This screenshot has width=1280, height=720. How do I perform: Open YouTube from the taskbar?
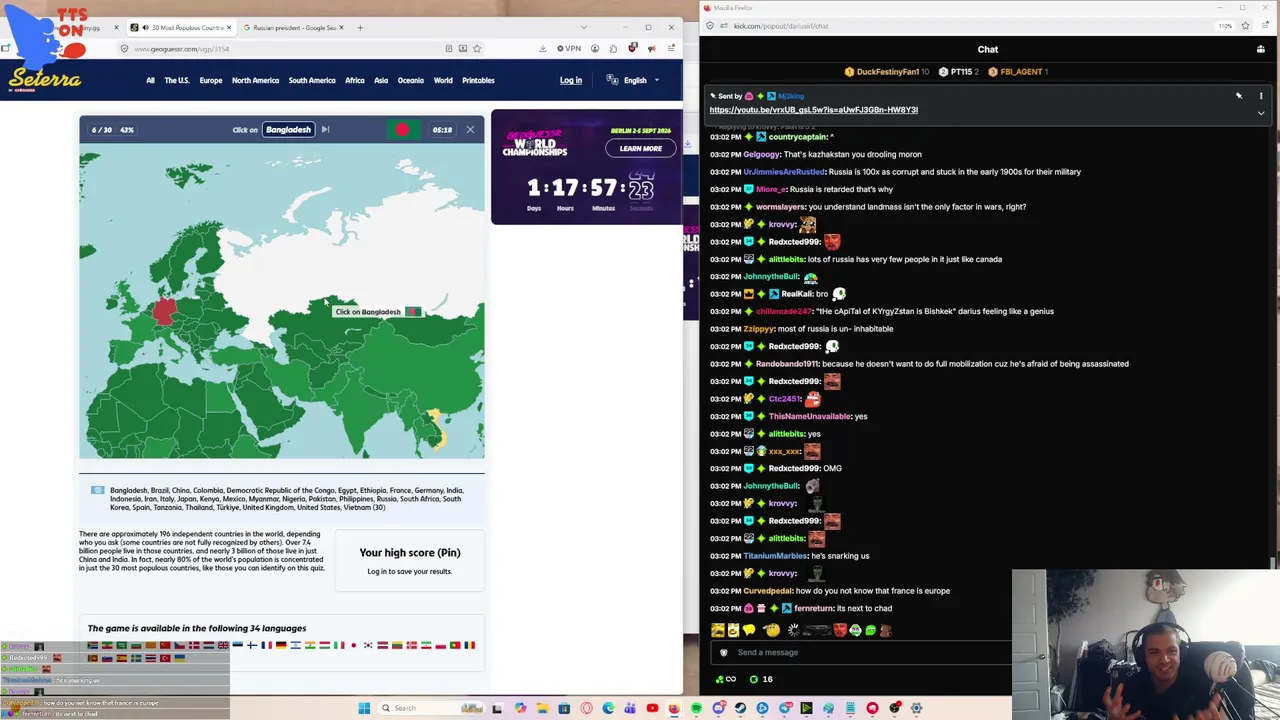tap(652, 708)
